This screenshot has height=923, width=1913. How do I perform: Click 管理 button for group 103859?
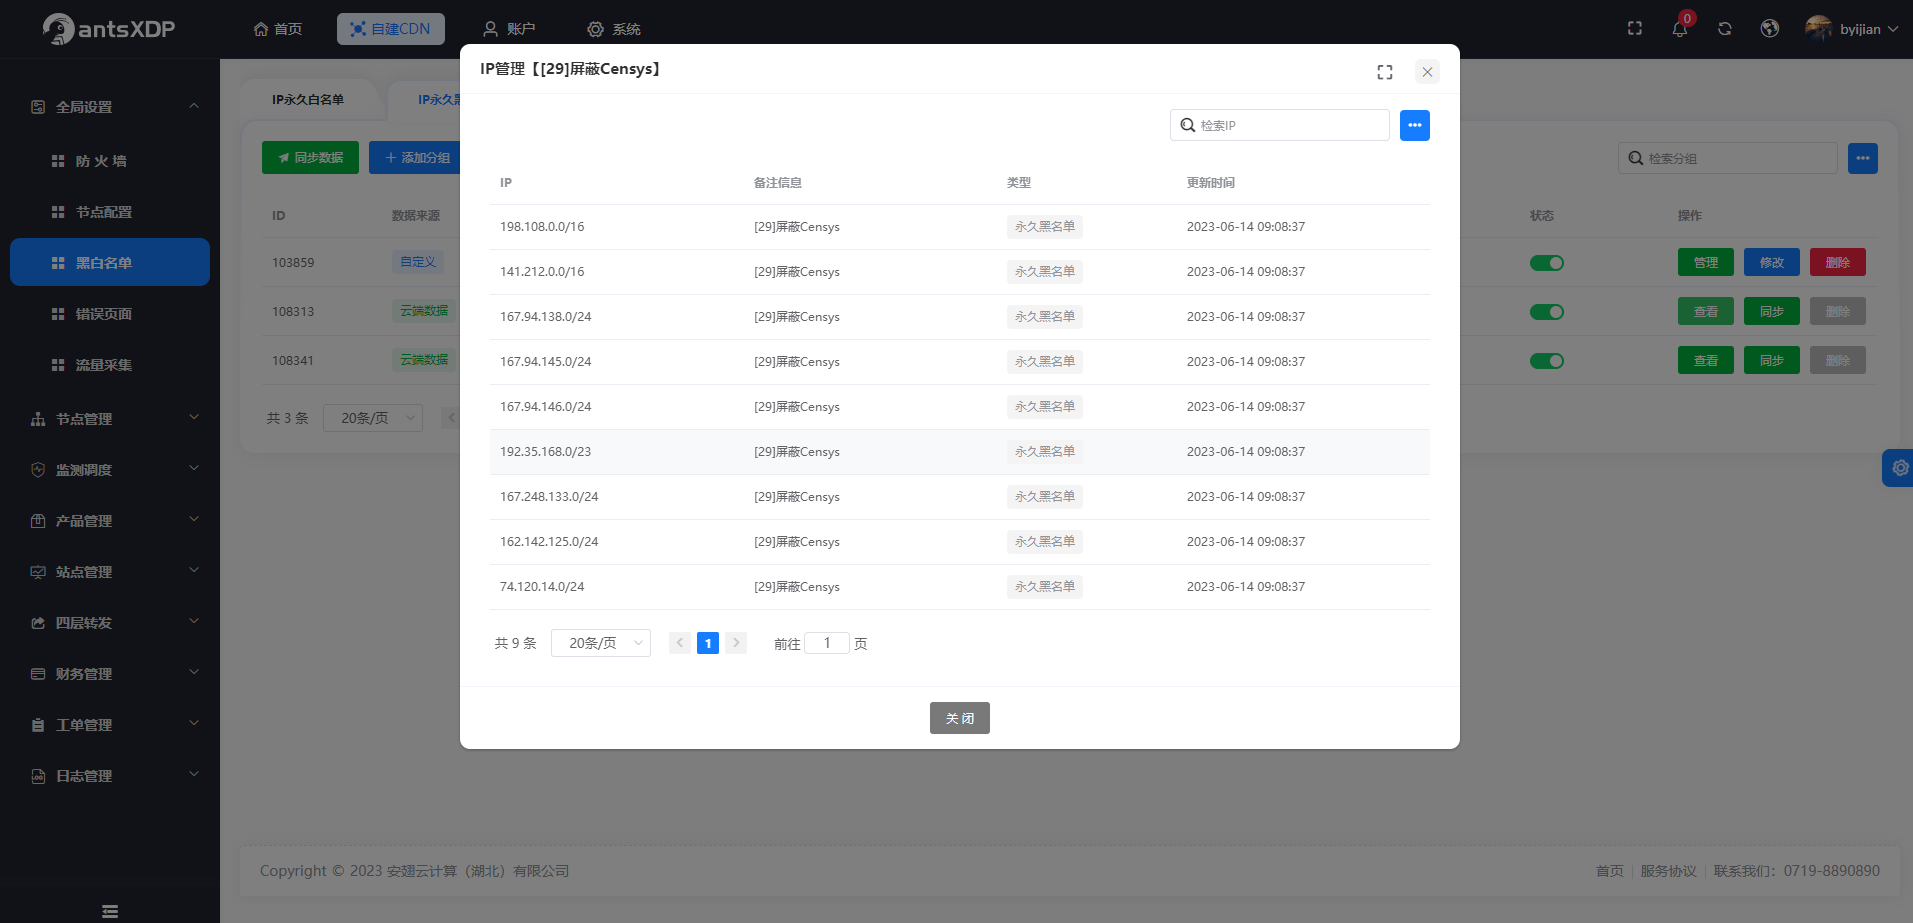point(1706,262)
